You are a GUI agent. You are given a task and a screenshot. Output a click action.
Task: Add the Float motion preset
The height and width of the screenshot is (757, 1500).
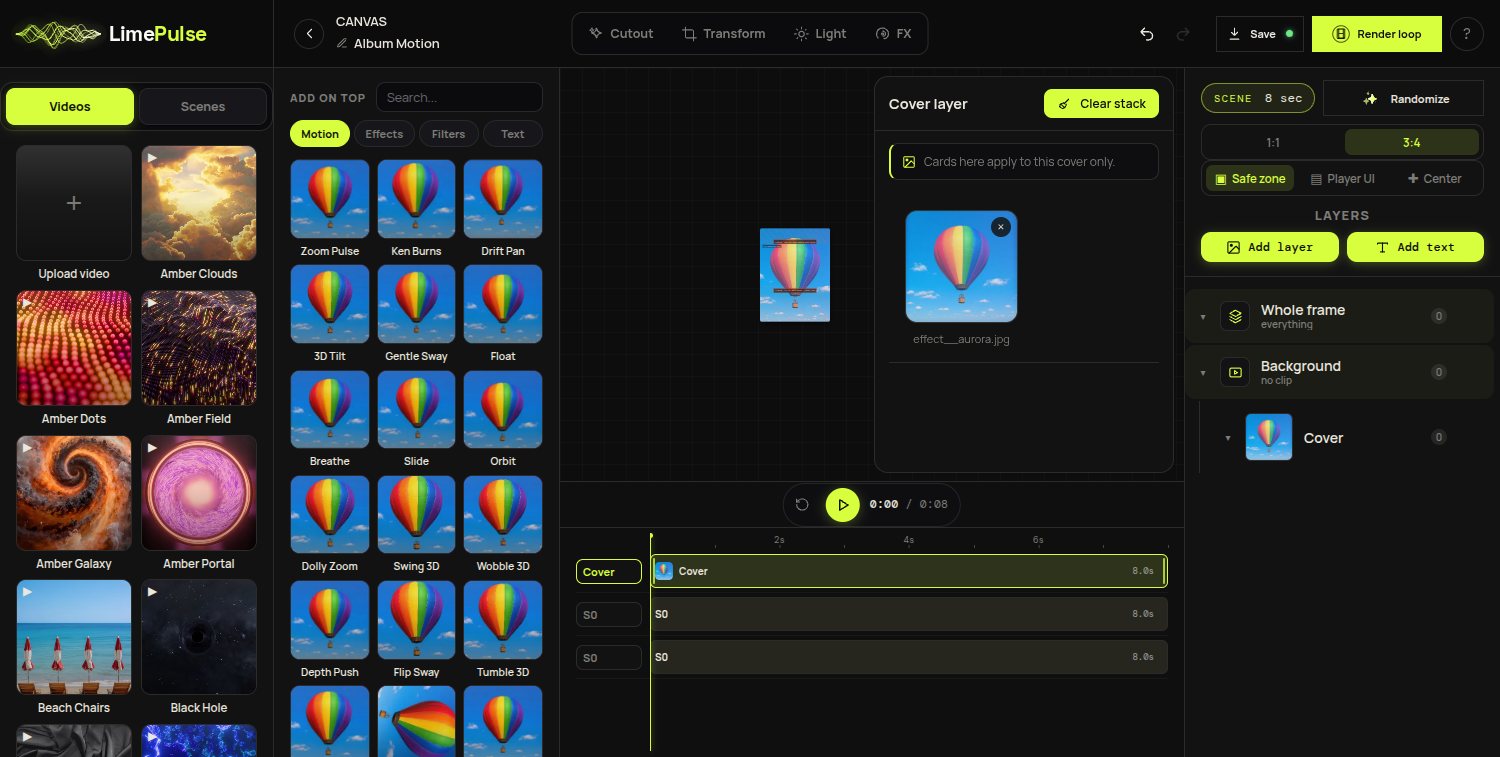[503, 304]
